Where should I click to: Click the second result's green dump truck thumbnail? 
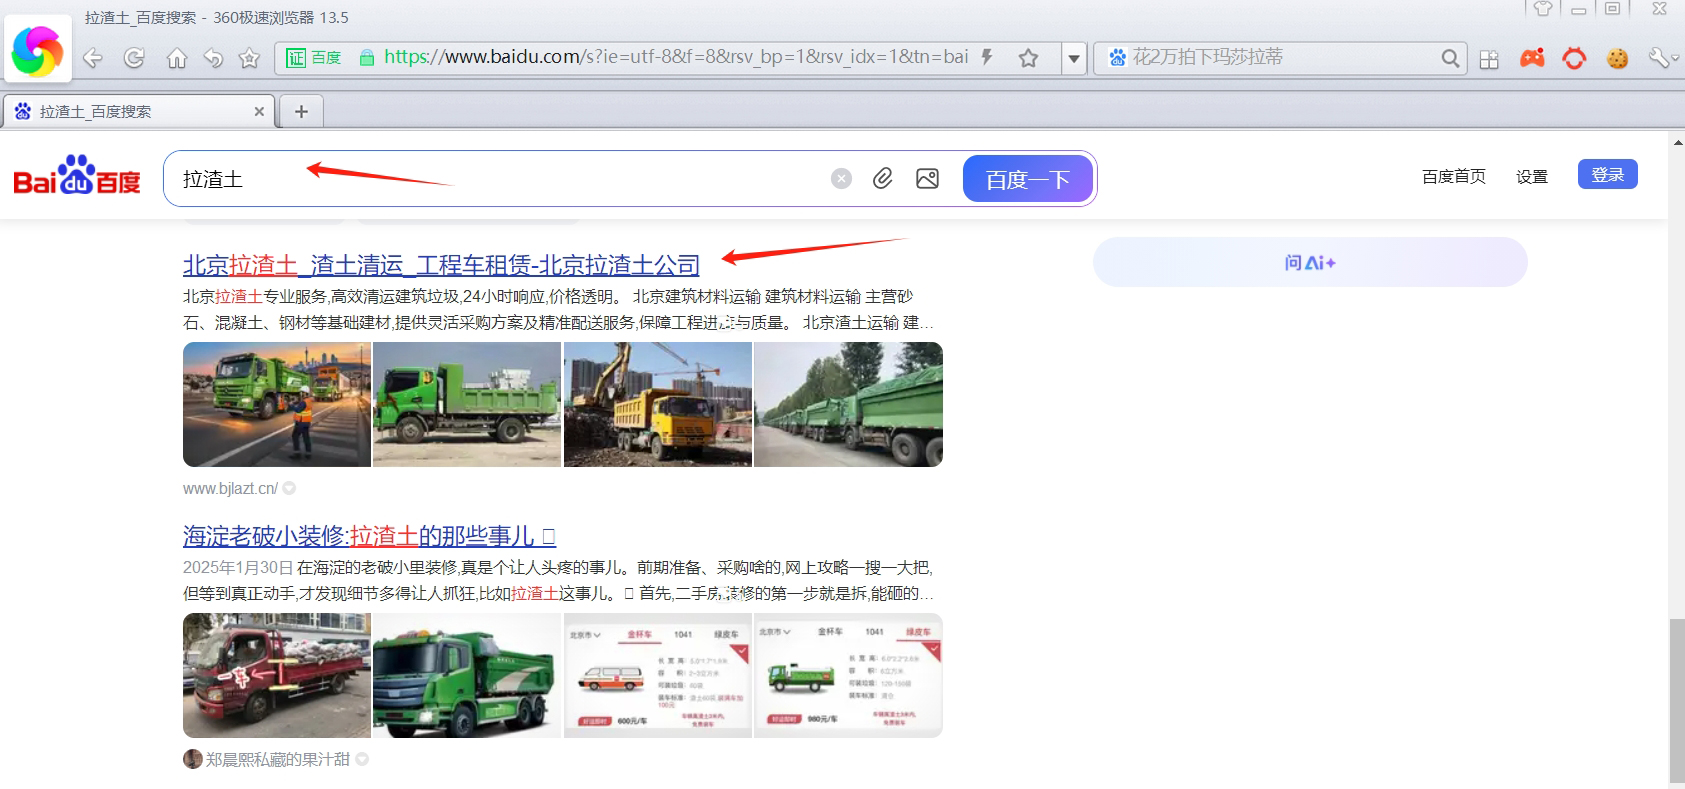(467, 675)
